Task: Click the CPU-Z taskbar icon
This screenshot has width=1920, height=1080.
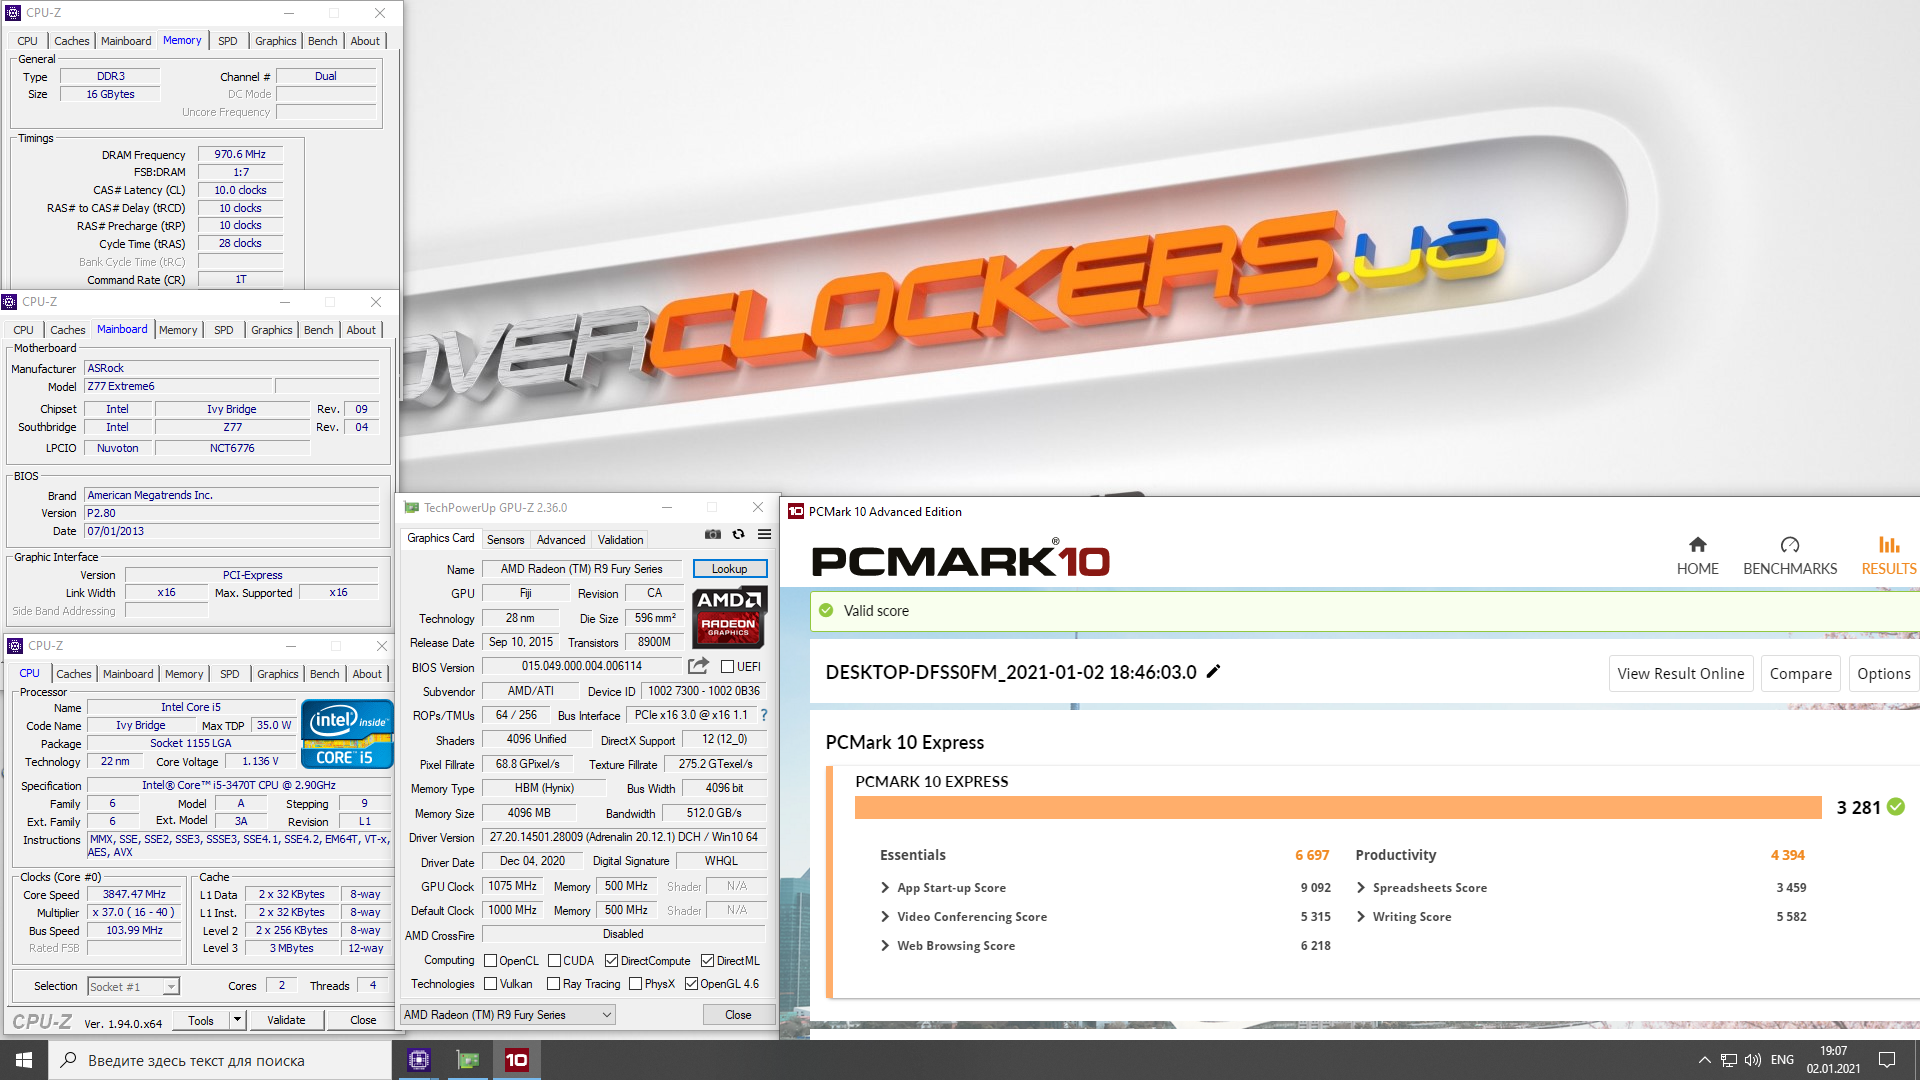Action: (419, 1060)
